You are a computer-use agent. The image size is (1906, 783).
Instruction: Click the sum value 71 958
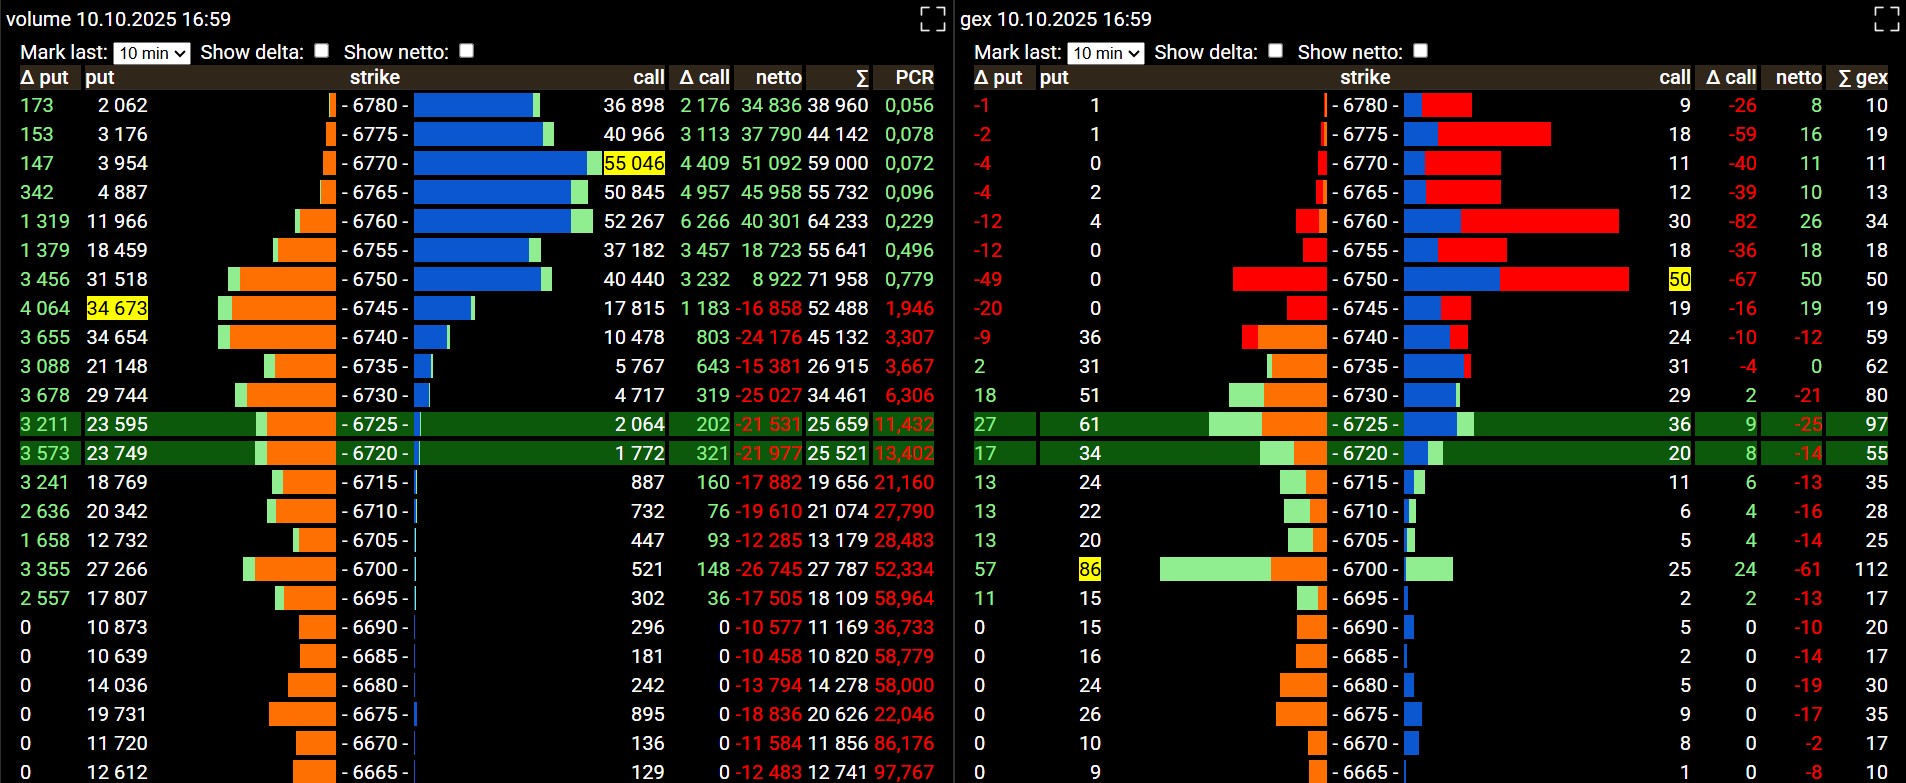(838, 279)
